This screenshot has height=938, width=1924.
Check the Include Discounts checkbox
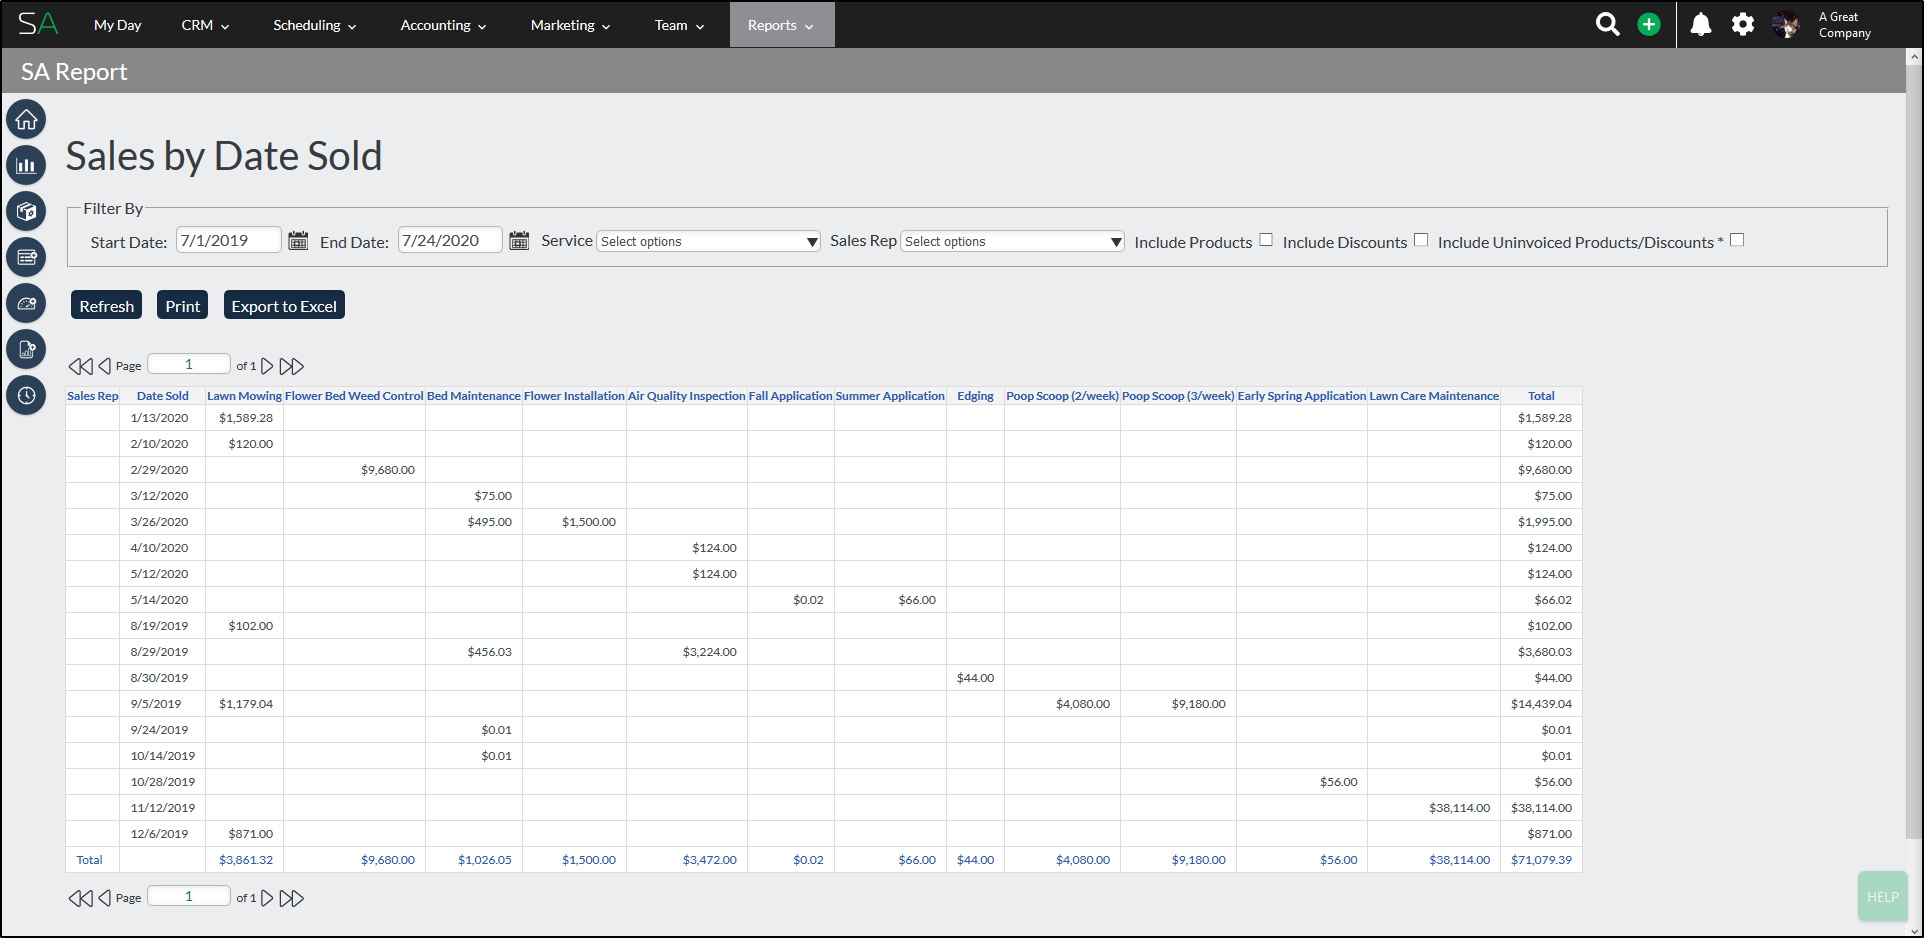(x=1421, y=240)
